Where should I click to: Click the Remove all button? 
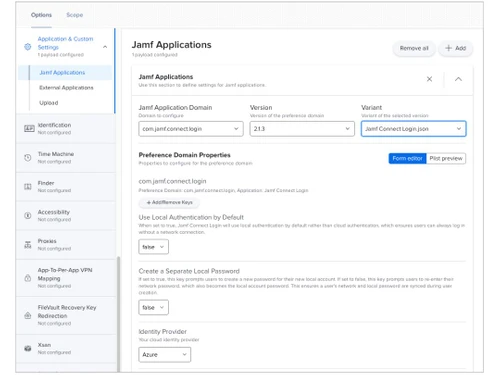pyautogui.click(x=414, y=48)
